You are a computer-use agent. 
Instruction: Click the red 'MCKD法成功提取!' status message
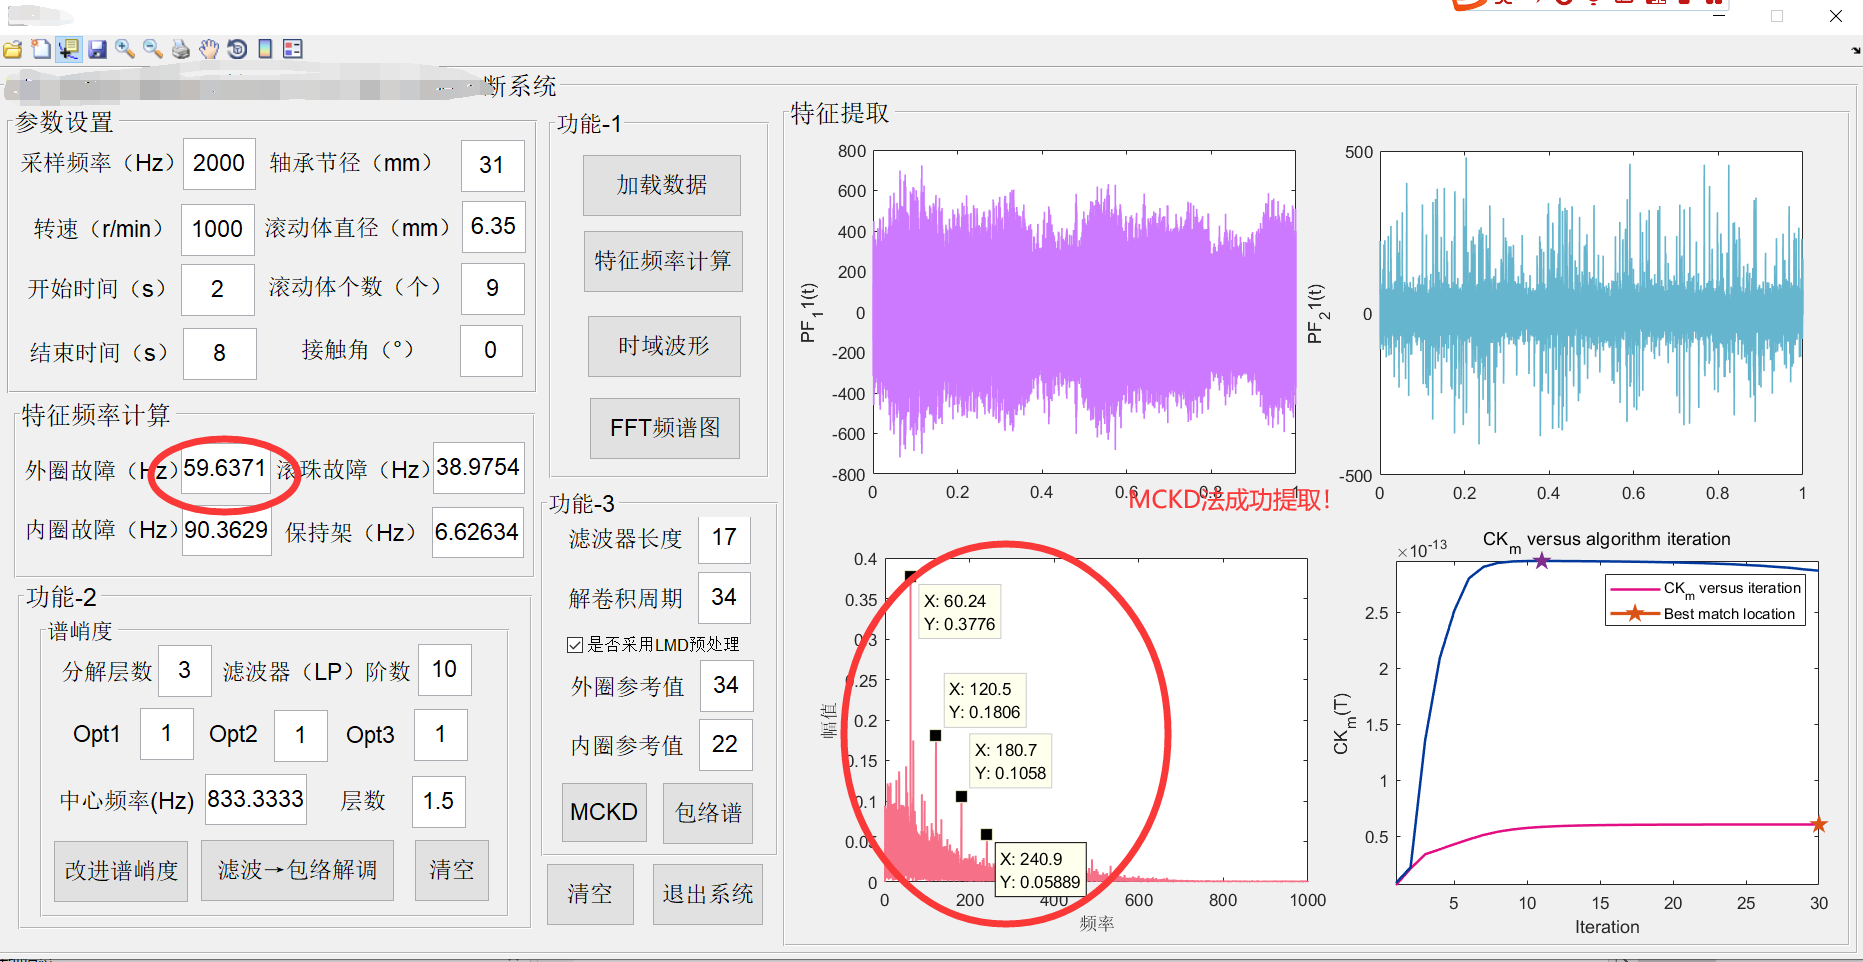(1229, 500)
